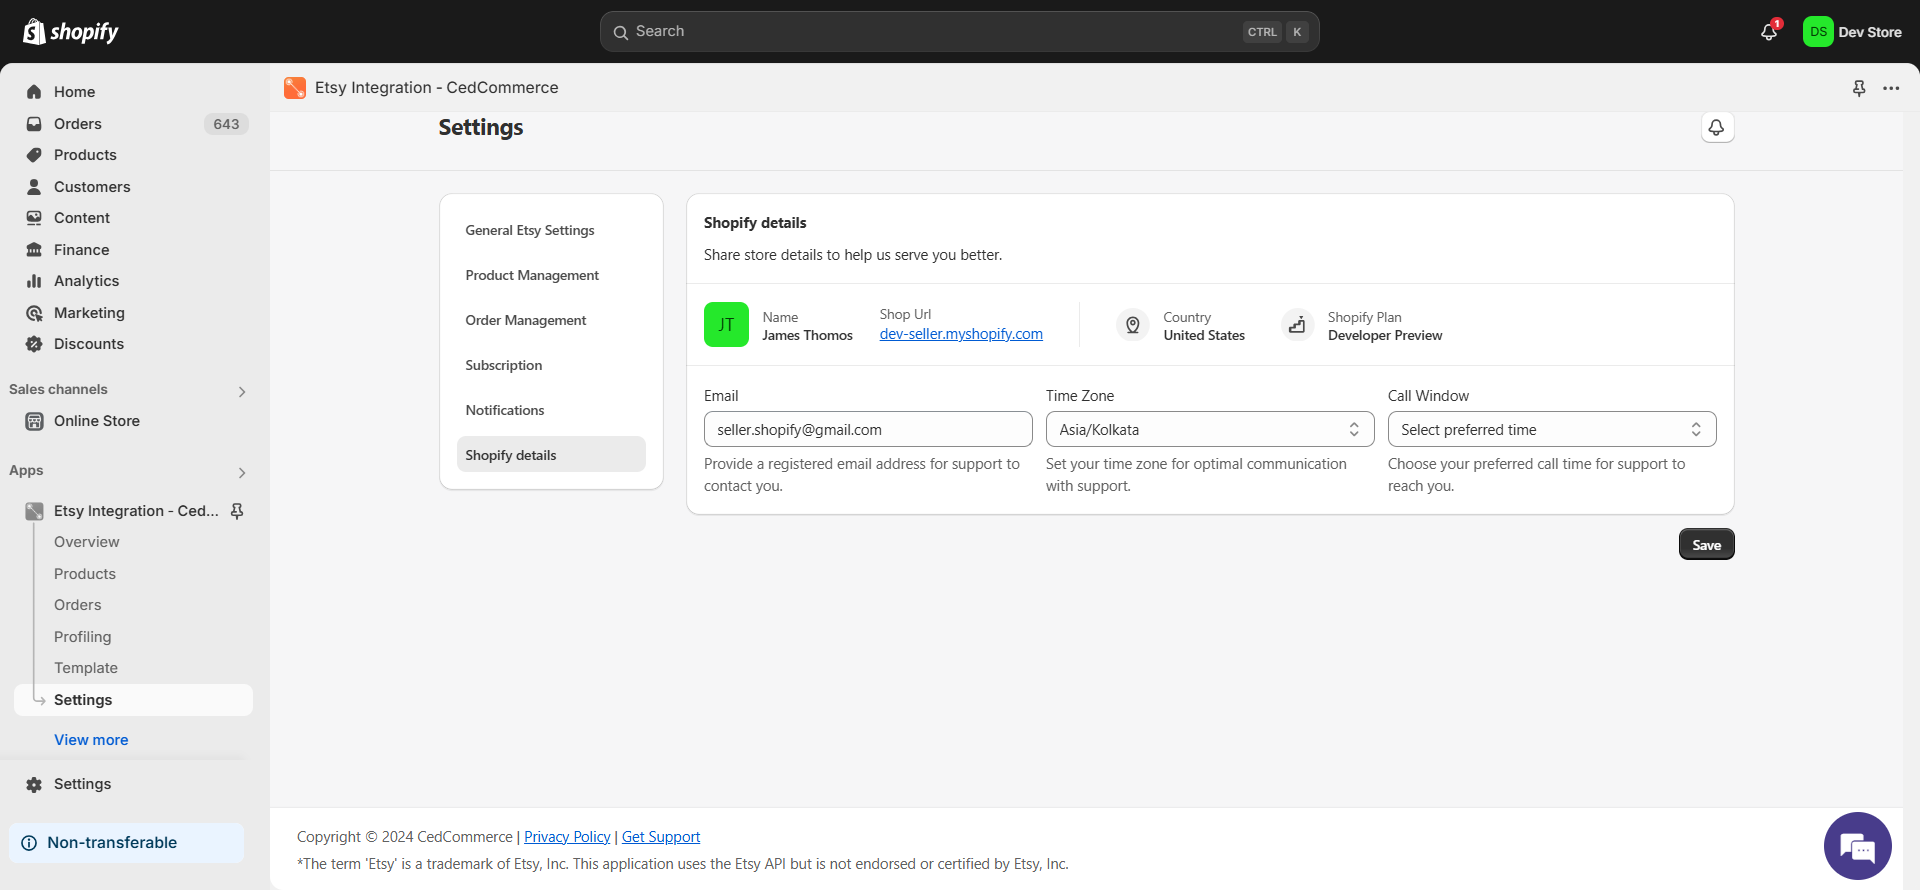Open General Etsy Settings tab

point(551,230)
